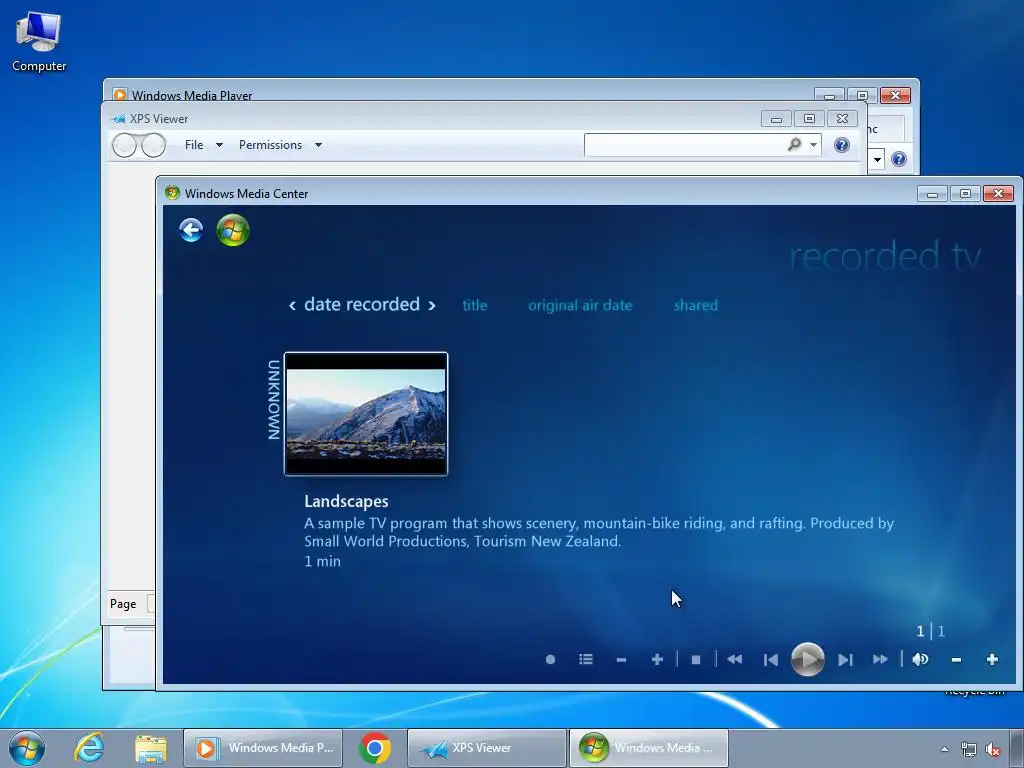This screenshot has height=768, width=1024.
Task: Close the XPS Viewer window
Action: (842, 119)
